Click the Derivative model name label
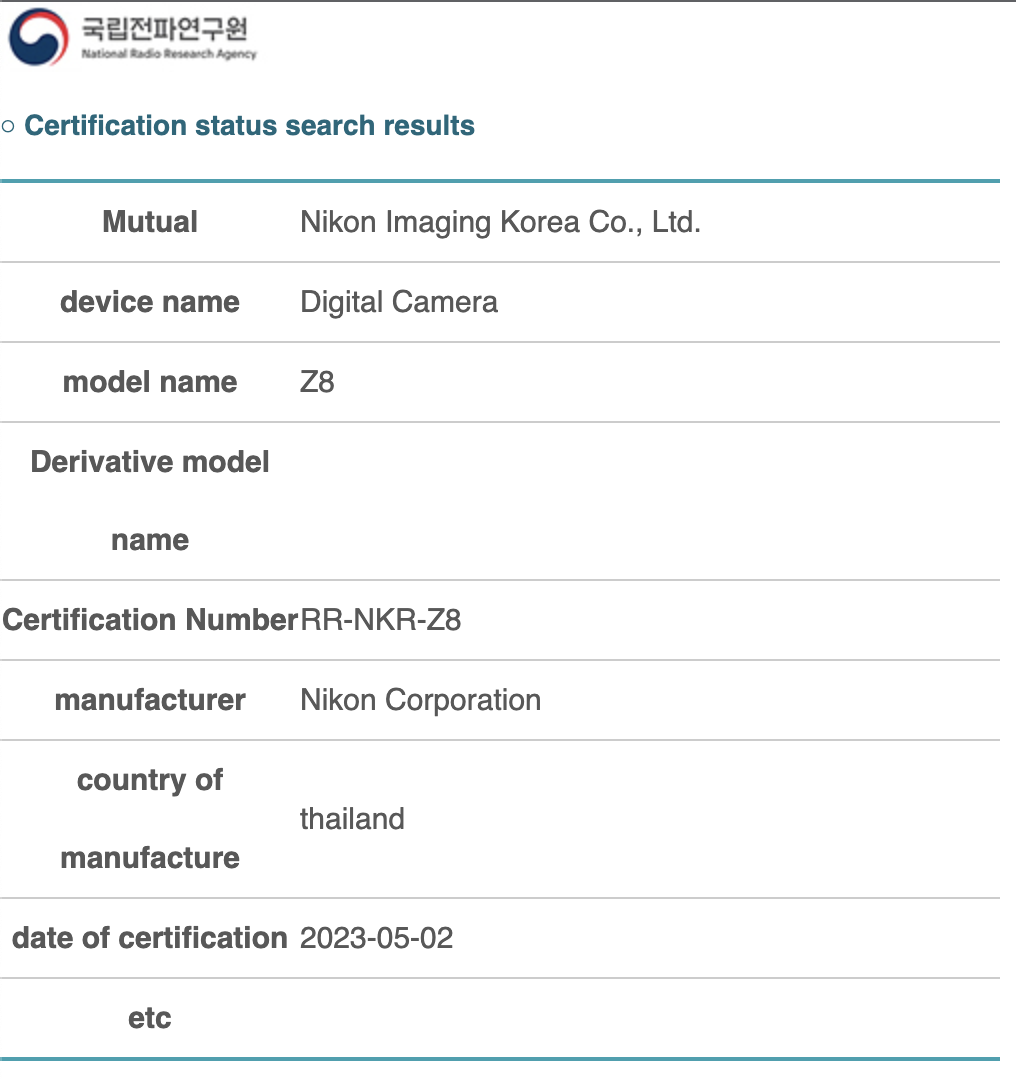 (x=150, y=500)
